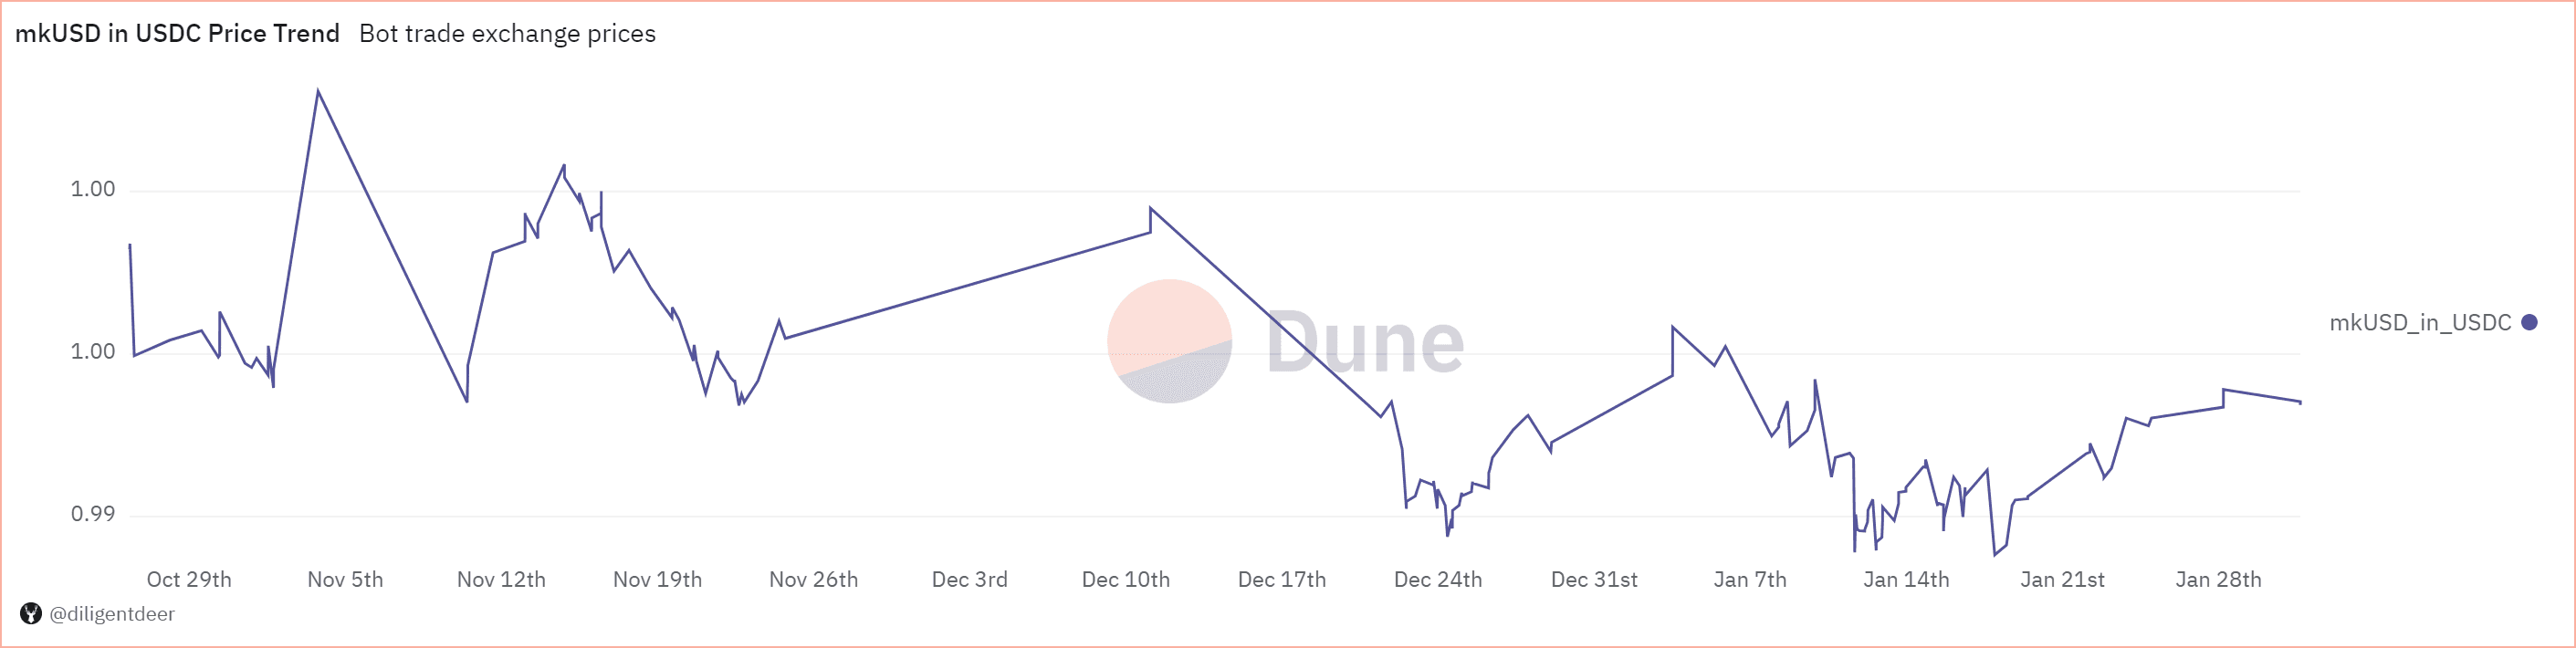2576x648 pixels.
Task: Select the Jan 14th date label
Action: click(x=1905, y=580)
